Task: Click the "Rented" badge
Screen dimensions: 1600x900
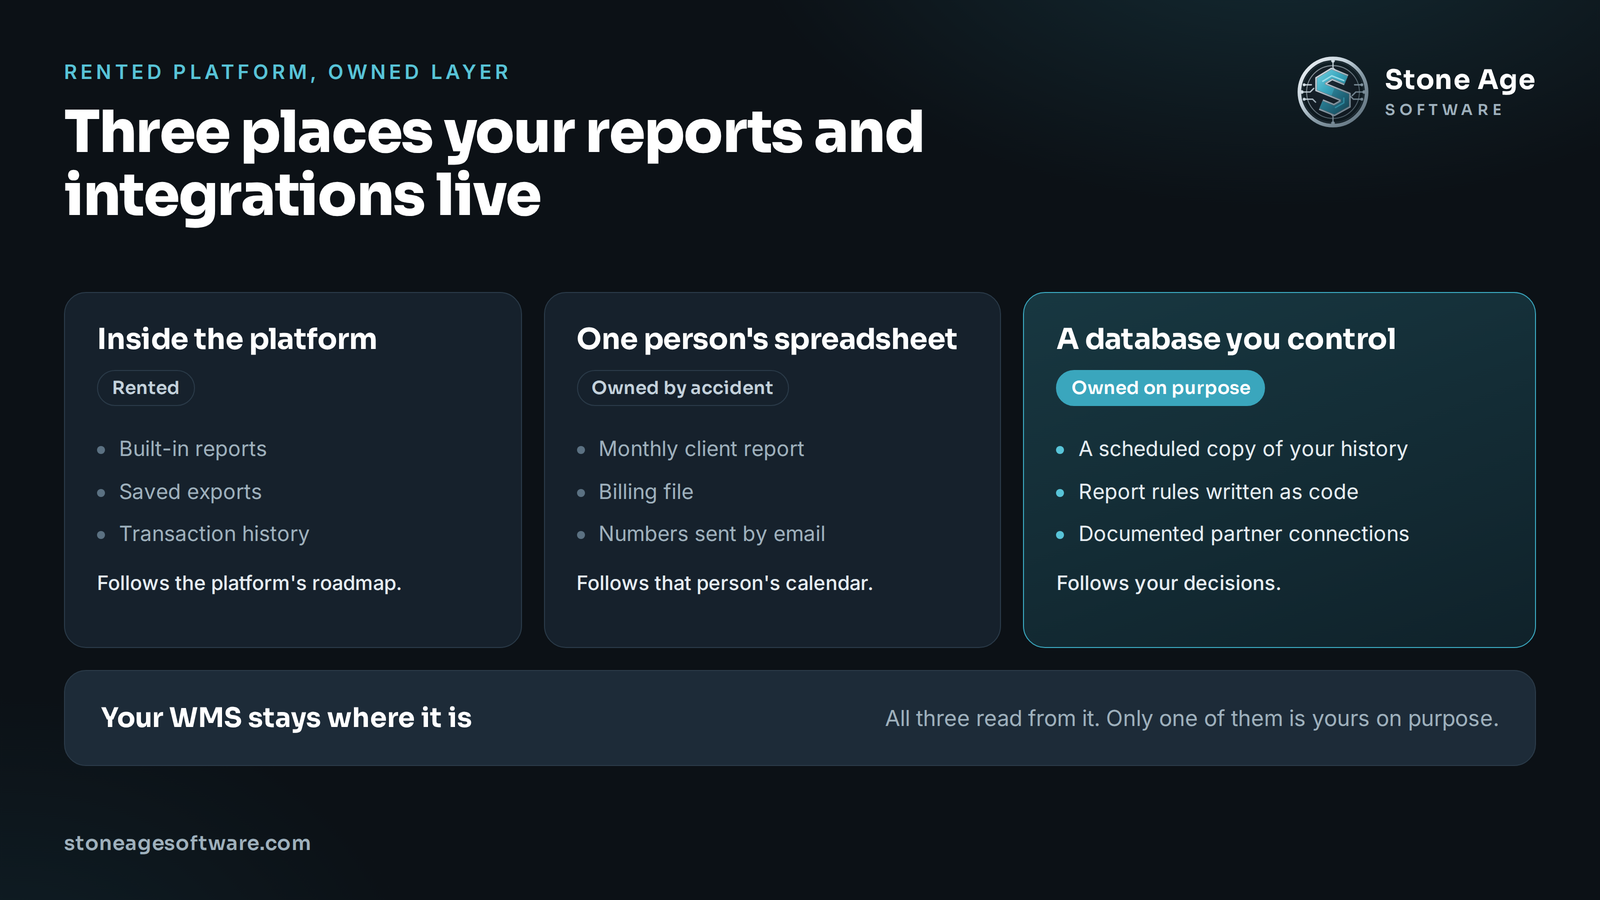Action: pyautogui.click(x=146, y=388)
